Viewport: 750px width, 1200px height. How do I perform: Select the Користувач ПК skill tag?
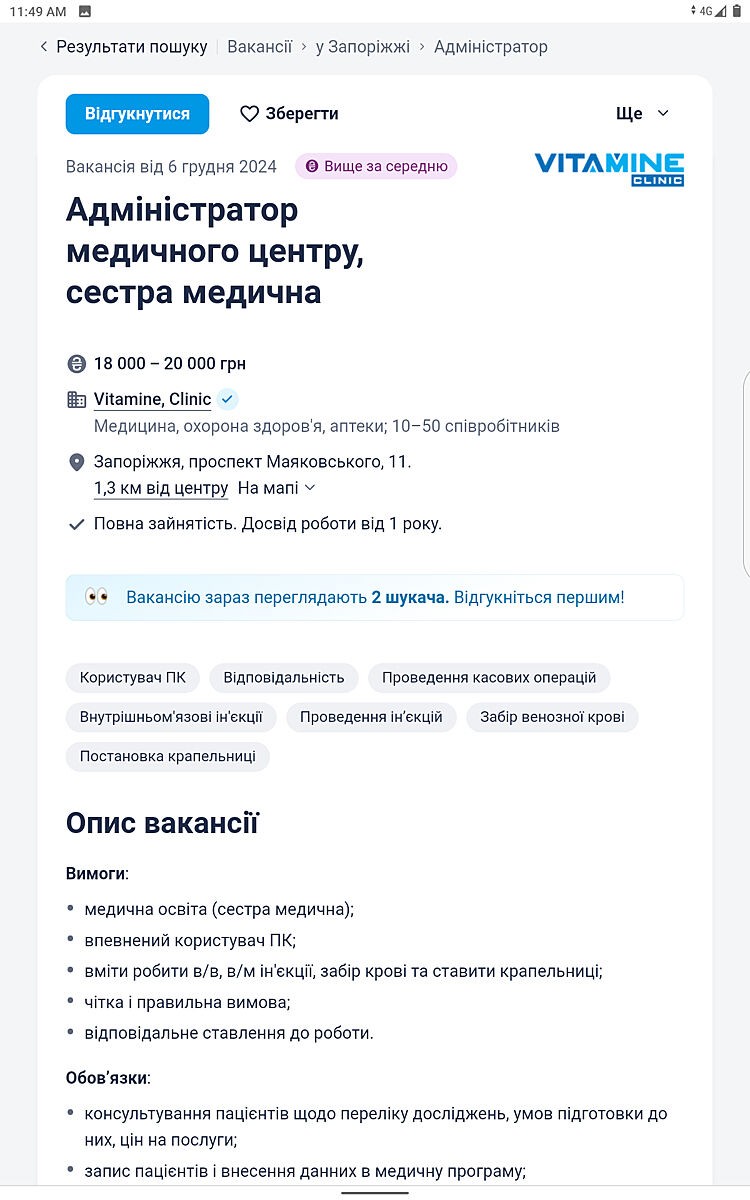[x=133, y=678]
